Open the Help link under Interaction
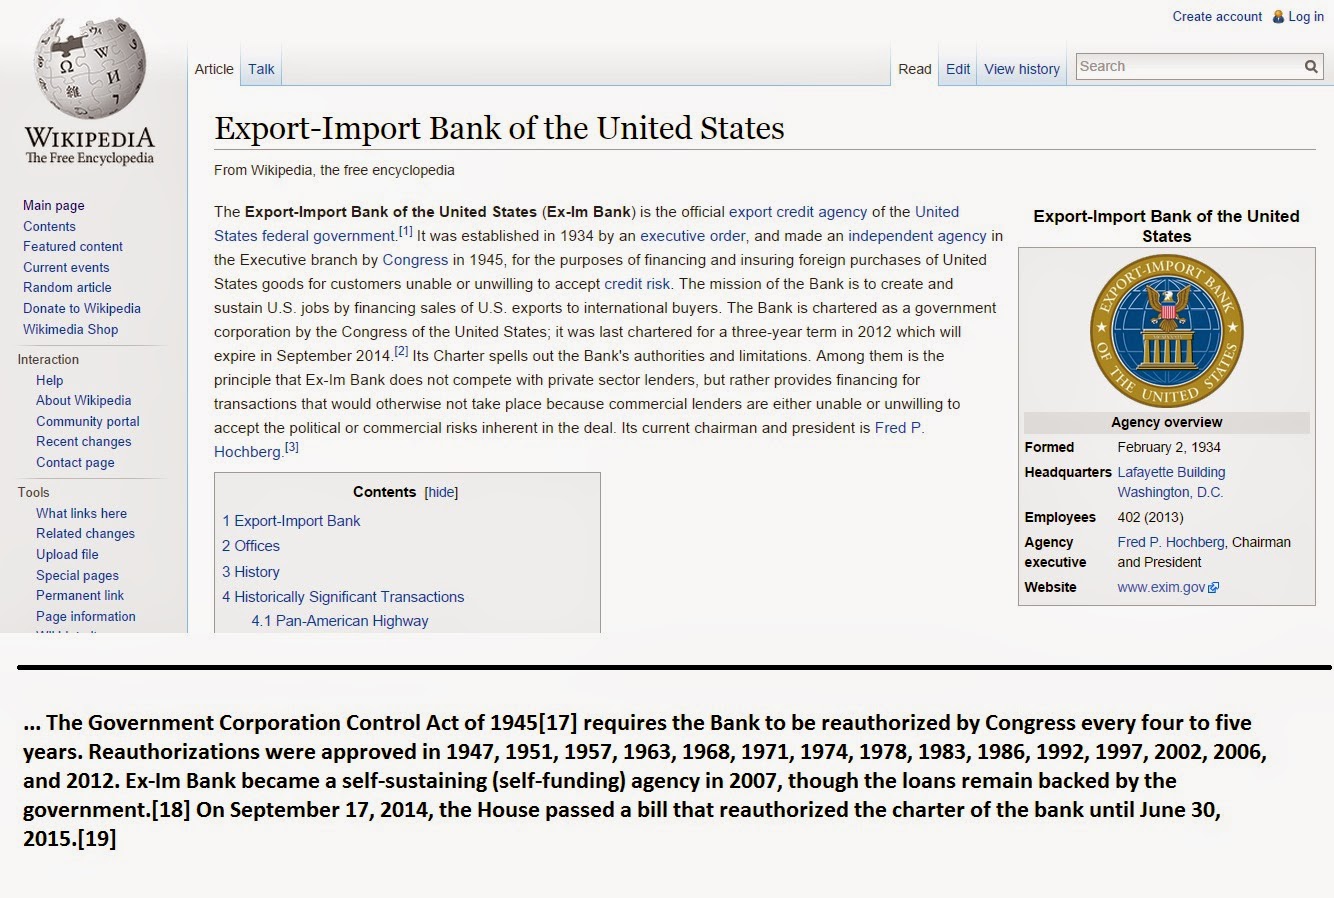 (50, 380)
